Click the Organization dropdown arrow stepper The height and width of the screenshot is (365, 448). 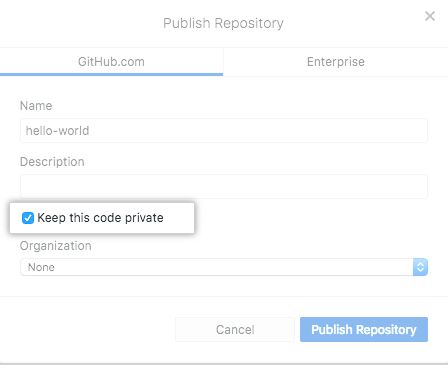click(420, 267)
